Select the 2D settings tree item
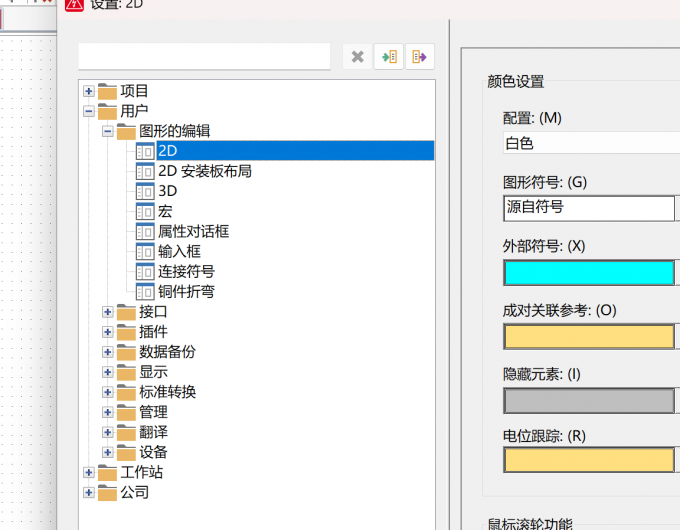Screen dimensions: 680x530 click(x=295, y=150)
